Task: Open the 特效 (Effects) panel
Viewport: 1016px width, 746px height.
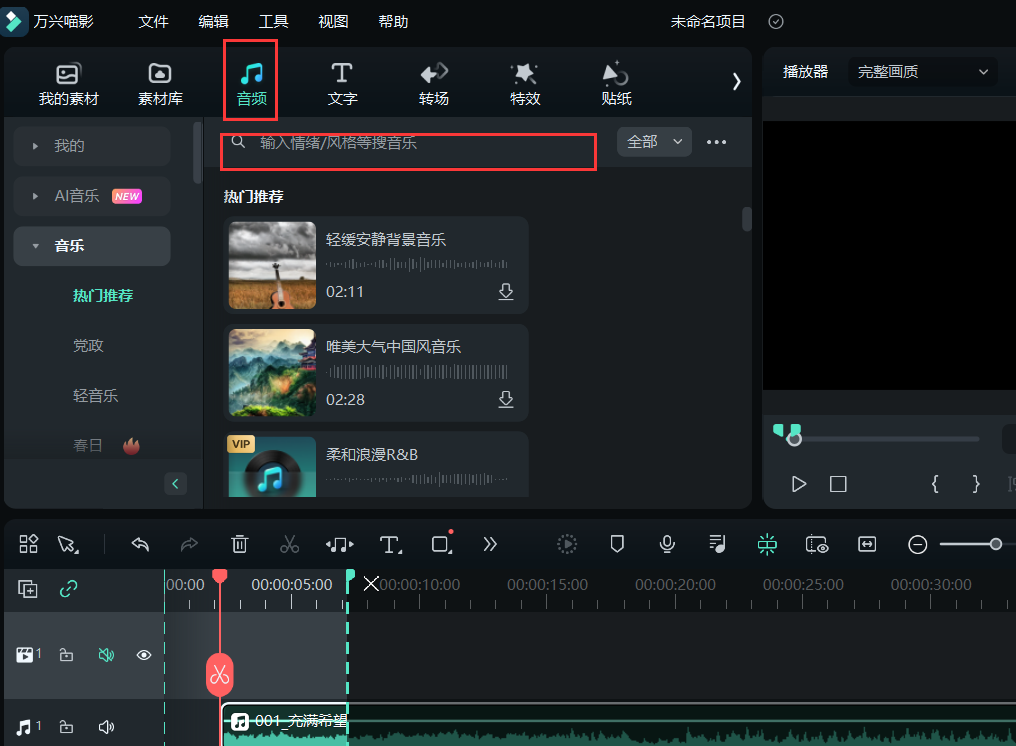Action: tap(524, 80)
